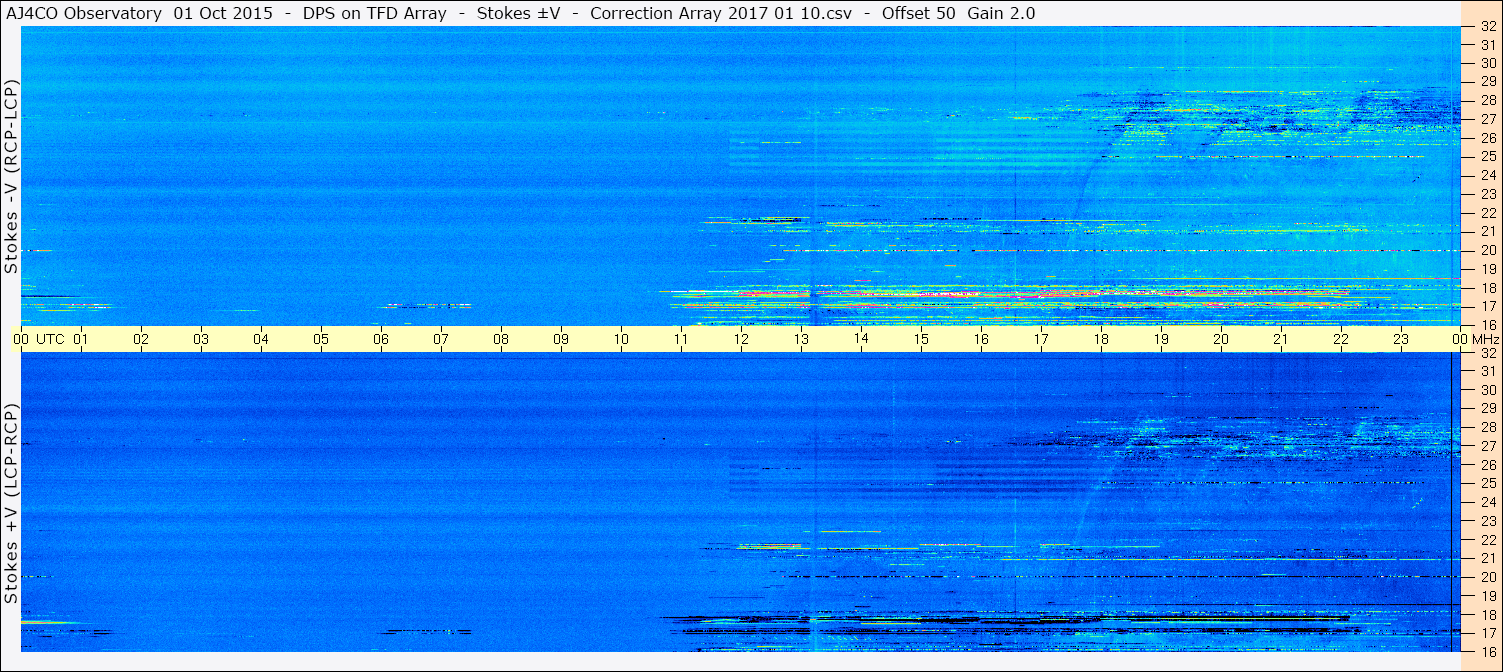Viewport: 1503px width, 672px height.
Task: Select the 02 hour marker on time axis
Action: pyautogui.click(x=141, y=339)
